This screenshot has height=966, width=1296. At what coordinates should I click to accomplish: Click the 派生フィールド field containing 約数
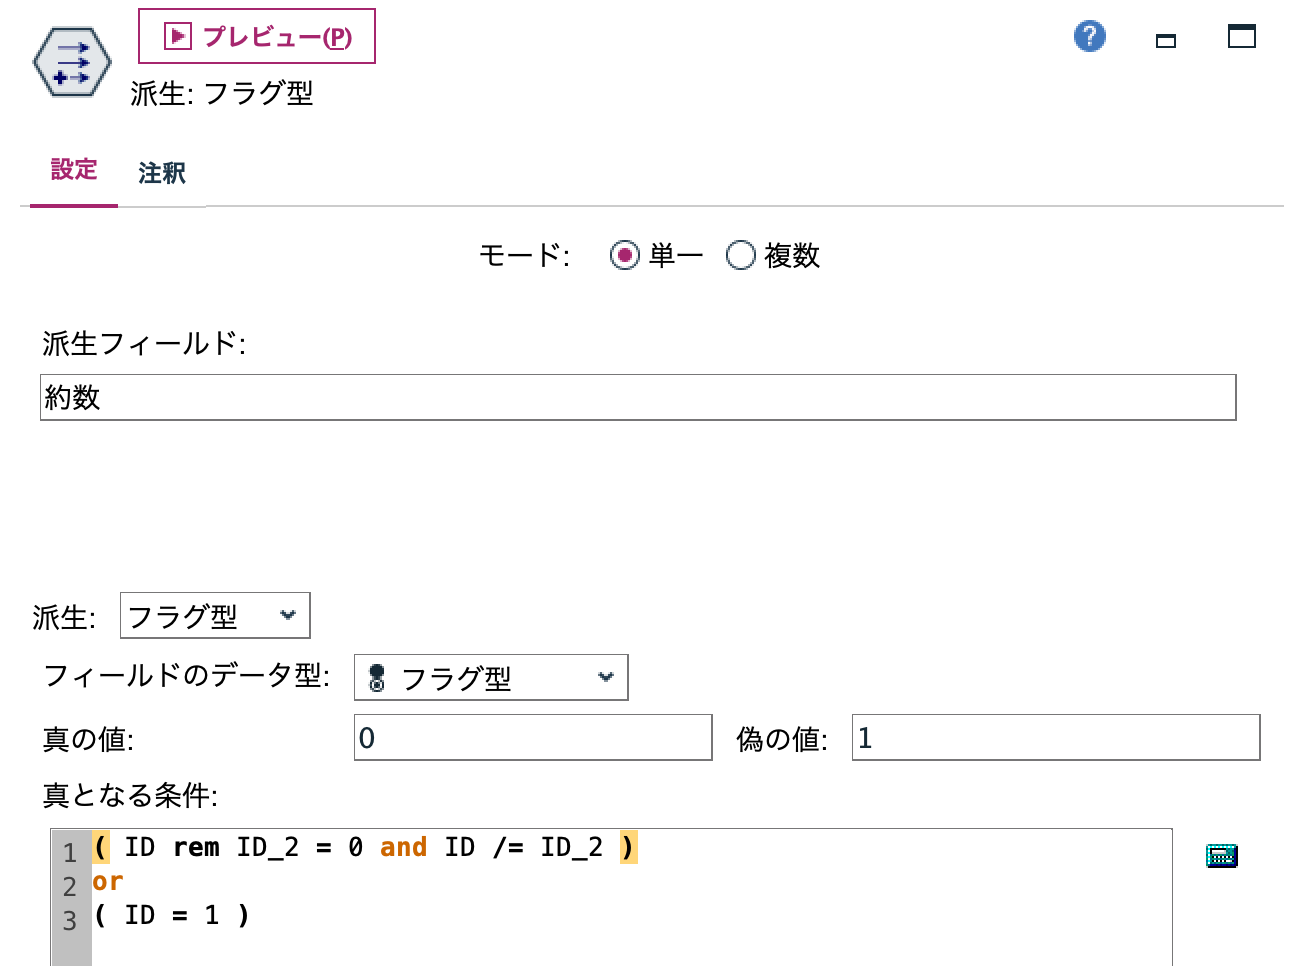pyautogui.click(x=640, y=397)
